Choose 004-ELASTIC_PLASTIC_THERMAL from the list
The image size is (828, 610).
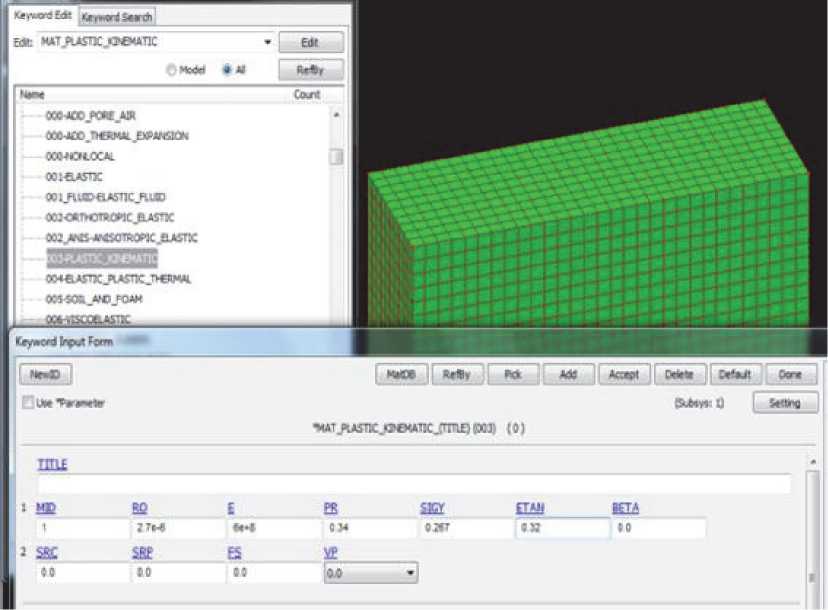click(x=118, y=279)
